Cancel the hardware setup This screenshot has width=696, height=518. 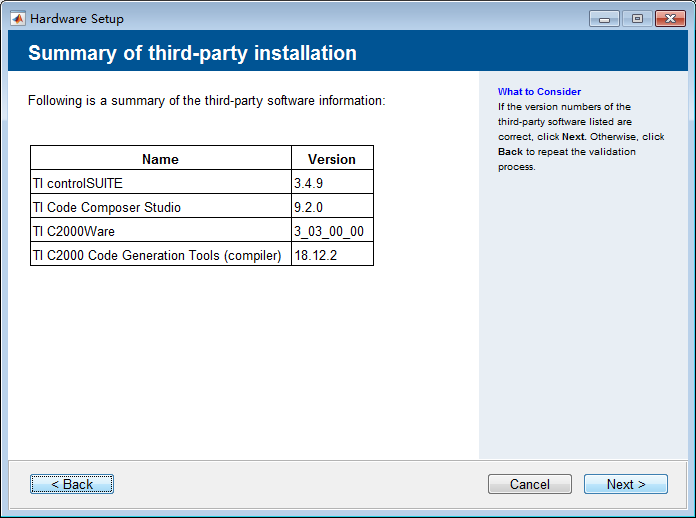[530, 484]
